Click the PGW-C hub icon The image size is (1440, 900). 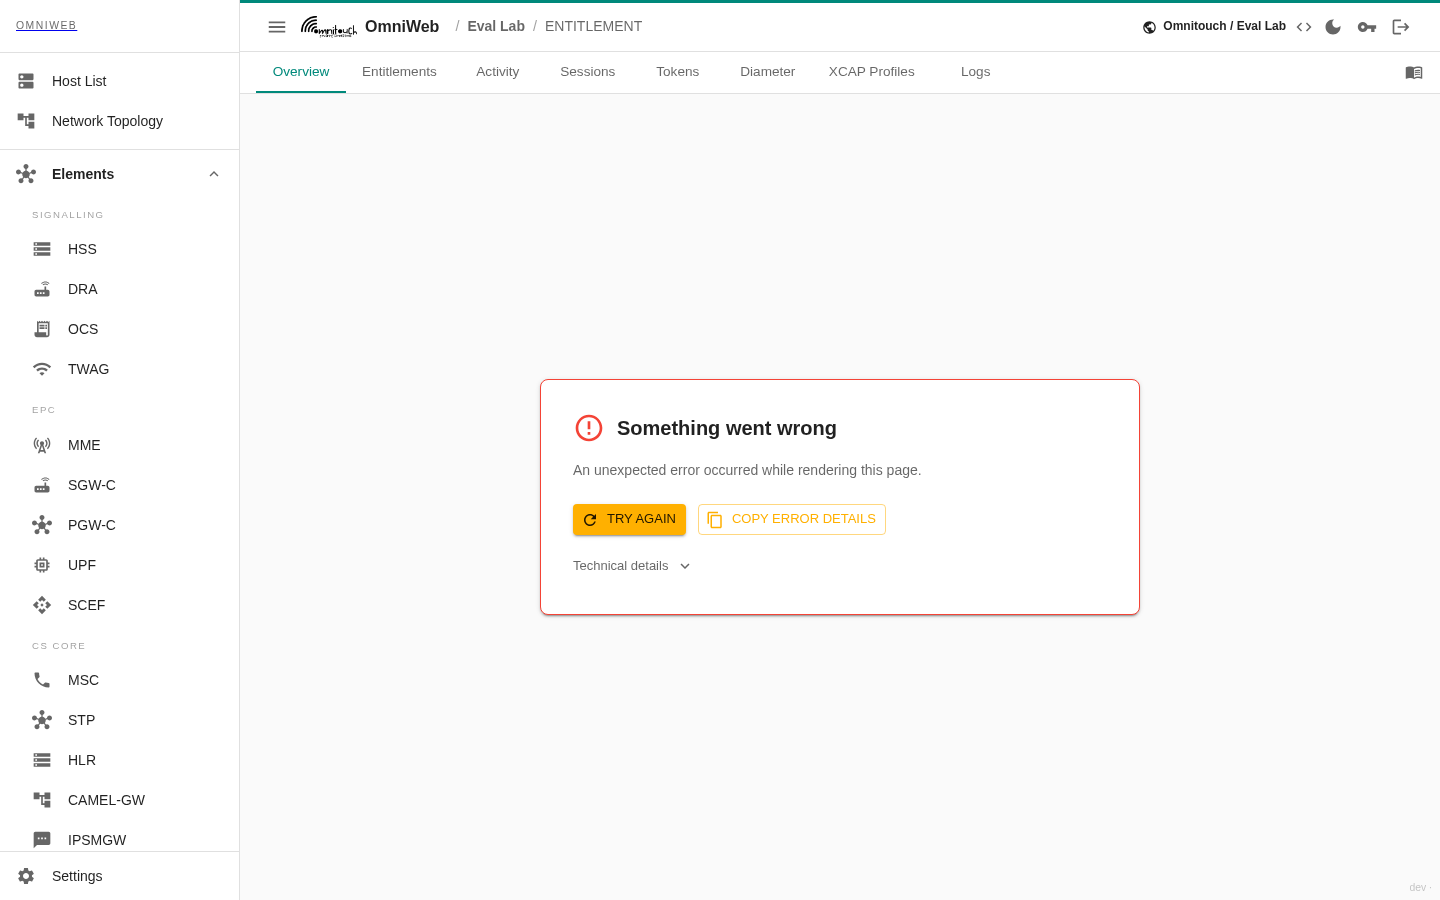click(42, 525)
